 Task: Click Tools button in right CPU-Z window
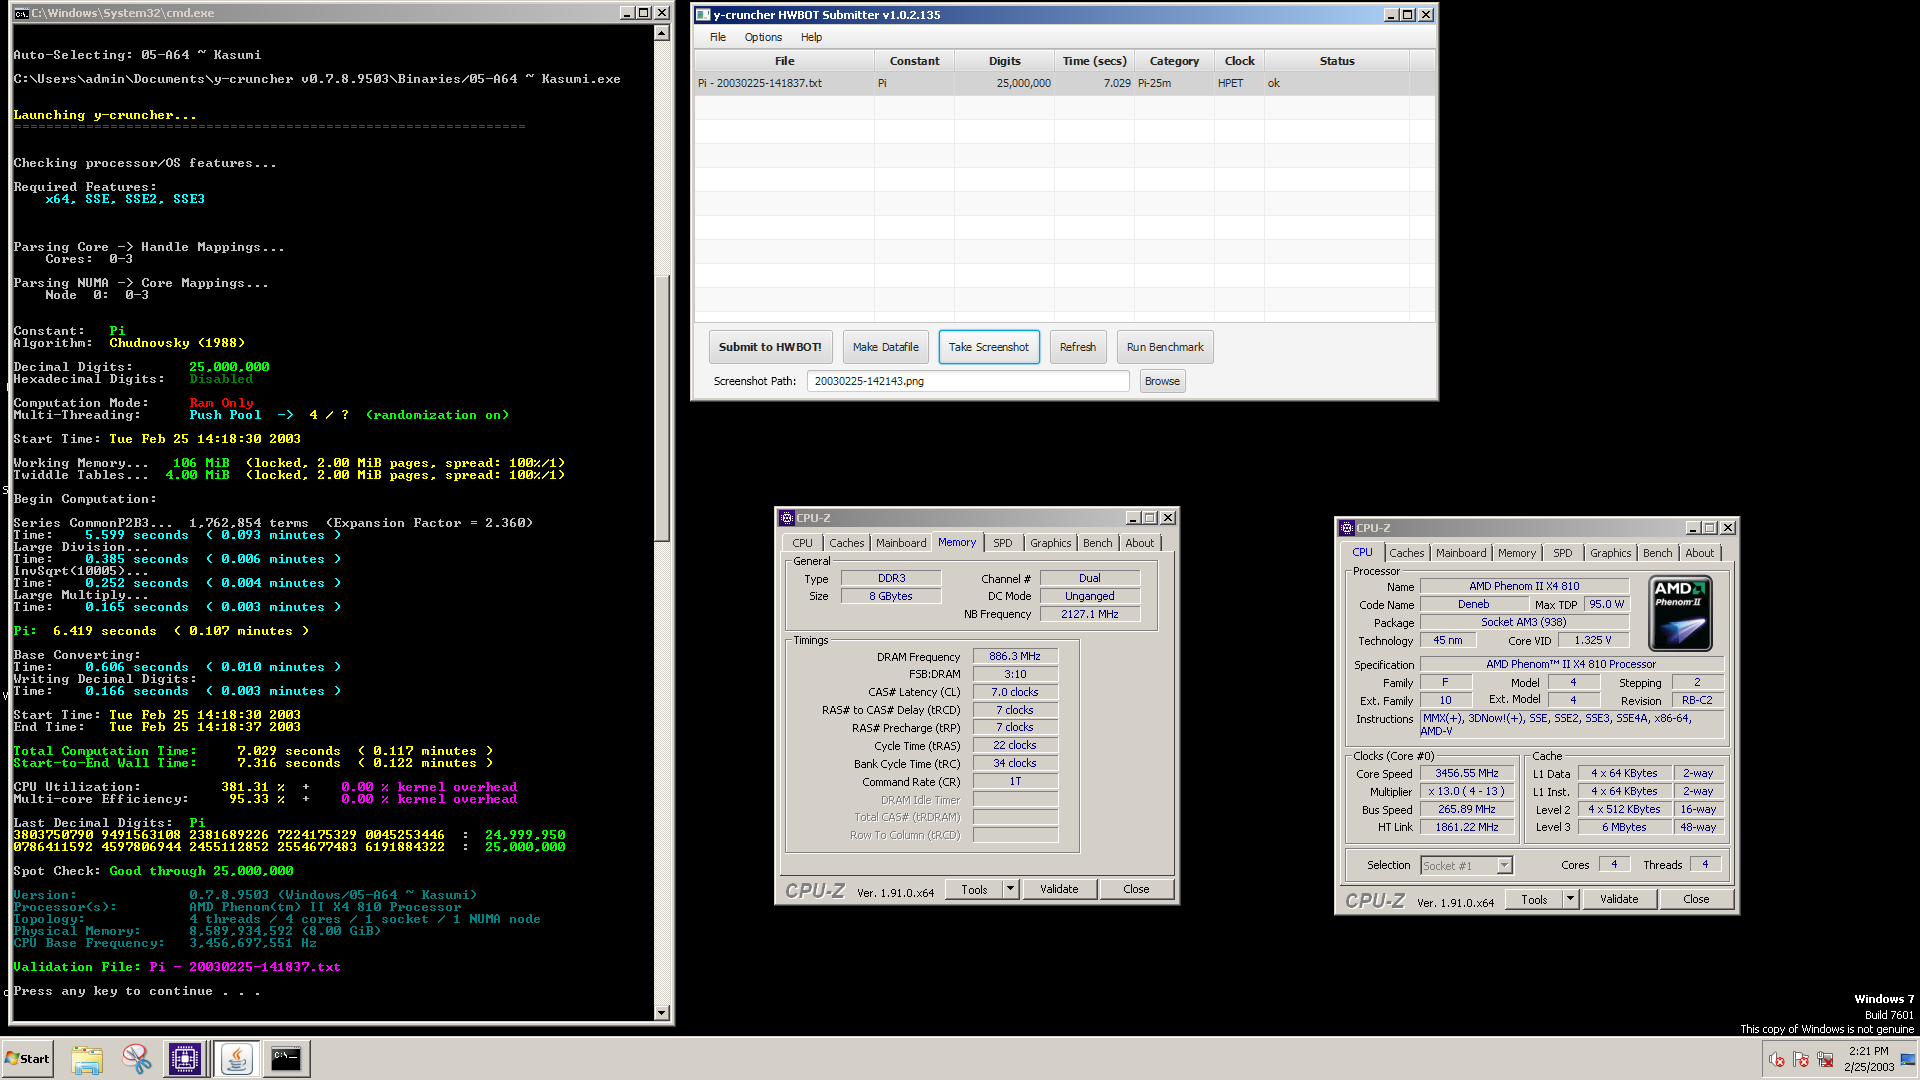point(1534,899)
